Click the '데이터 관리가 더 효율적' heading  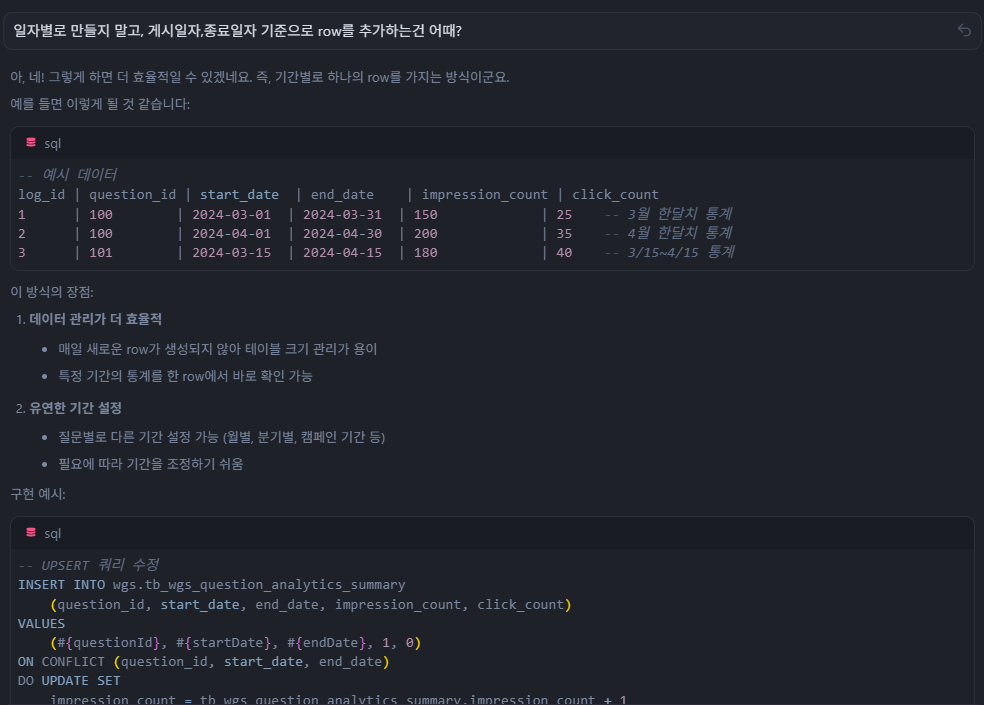pyautogui.click(x=95, y=319)
